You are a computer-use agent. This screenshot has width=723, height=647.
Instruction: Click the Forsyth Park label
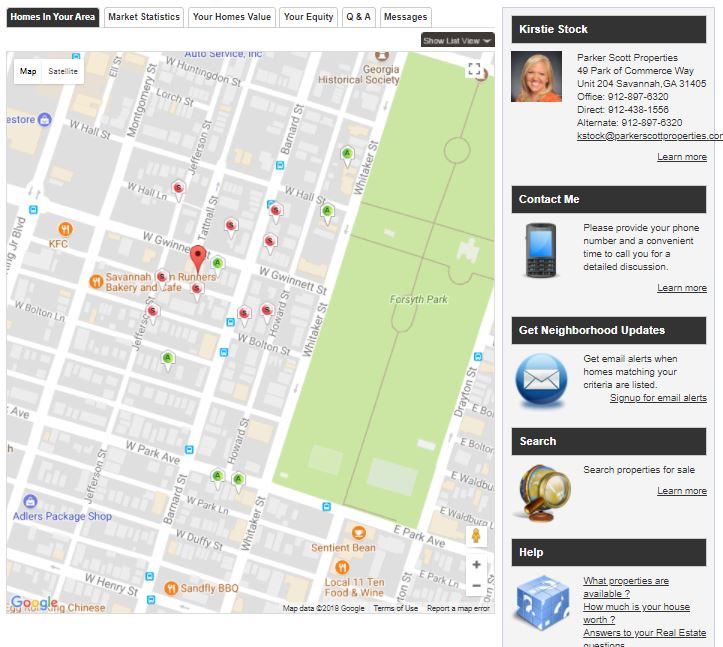coord(419,299)
